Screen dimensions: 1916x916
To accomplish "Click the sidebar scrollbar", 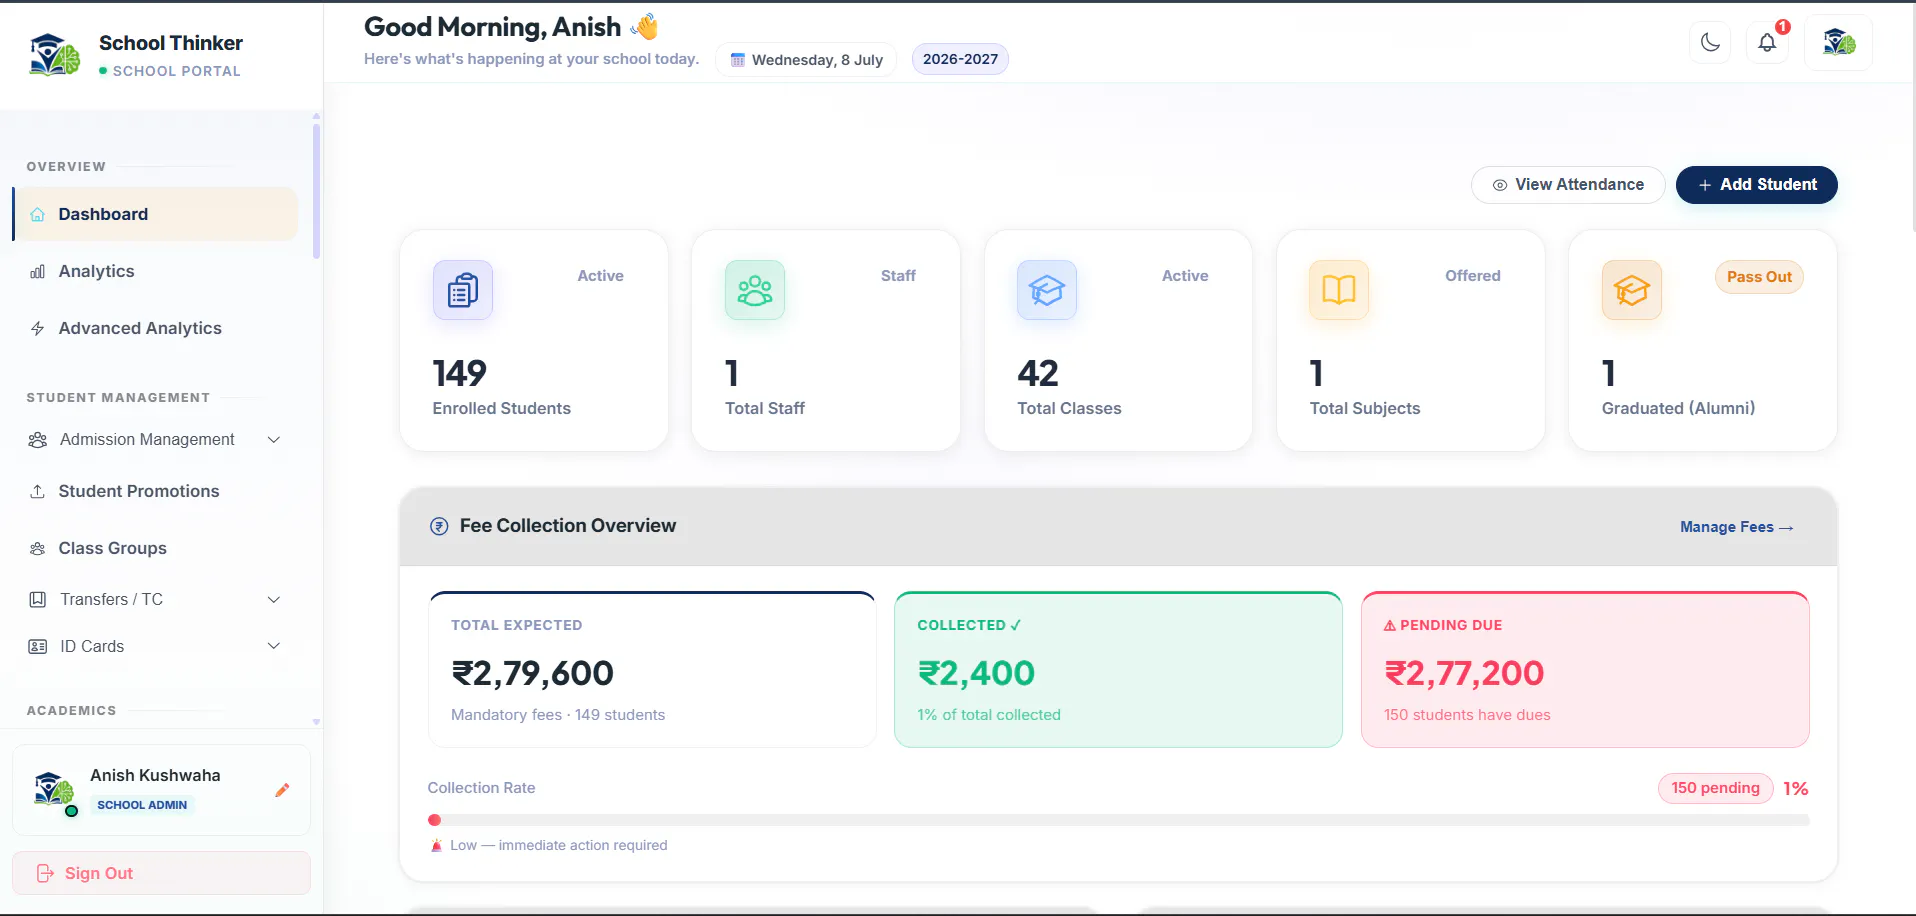I will point(316,190).
